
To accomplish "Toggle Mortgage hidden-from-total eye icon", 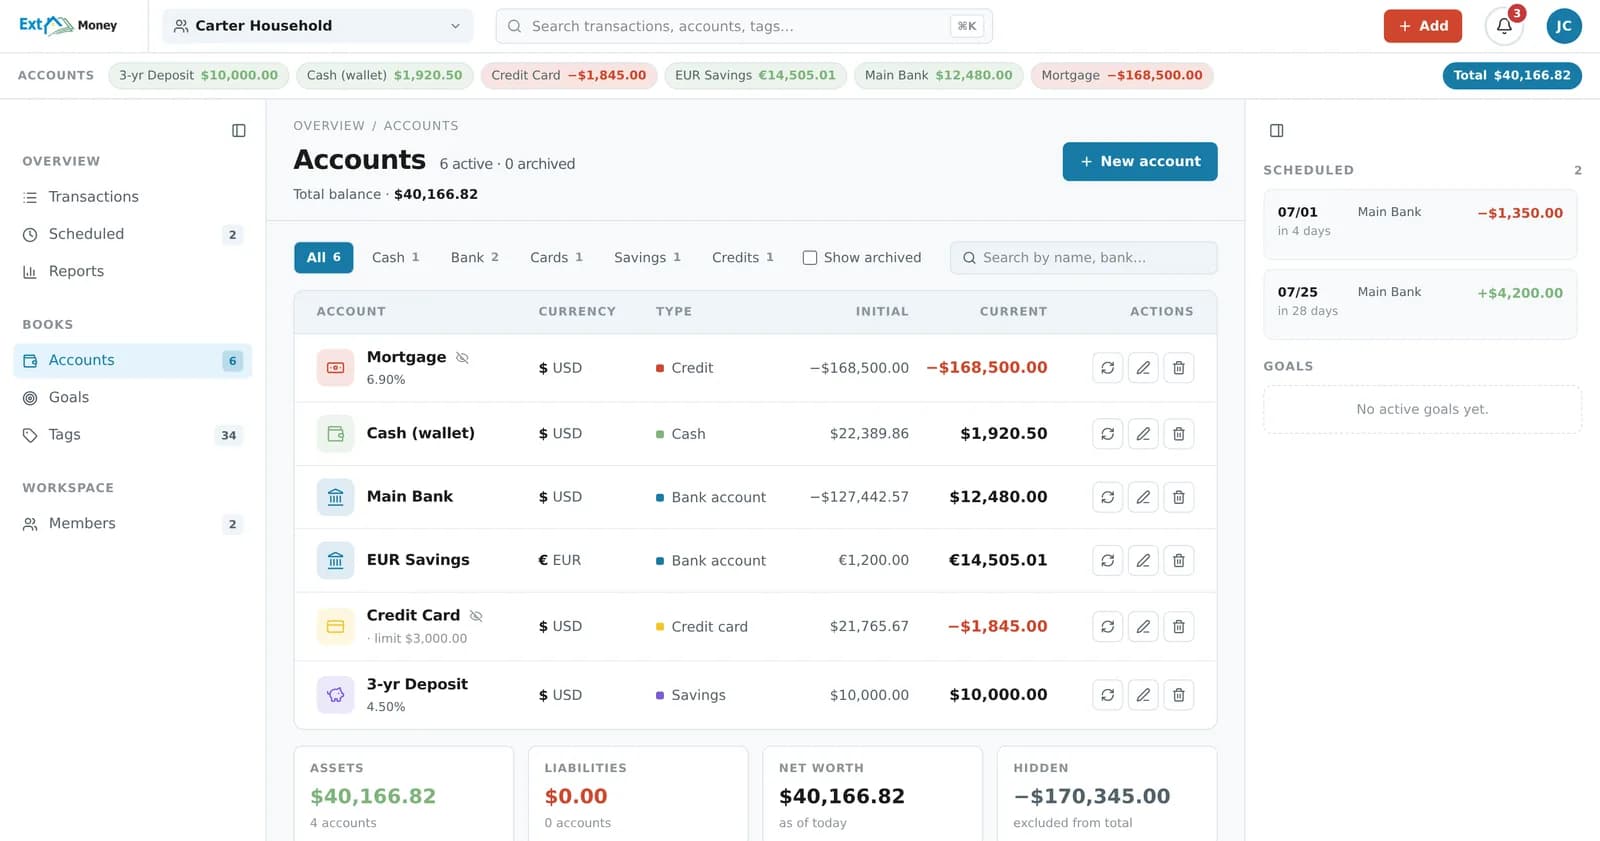I will pyautogui.click(x=462, y=358).
